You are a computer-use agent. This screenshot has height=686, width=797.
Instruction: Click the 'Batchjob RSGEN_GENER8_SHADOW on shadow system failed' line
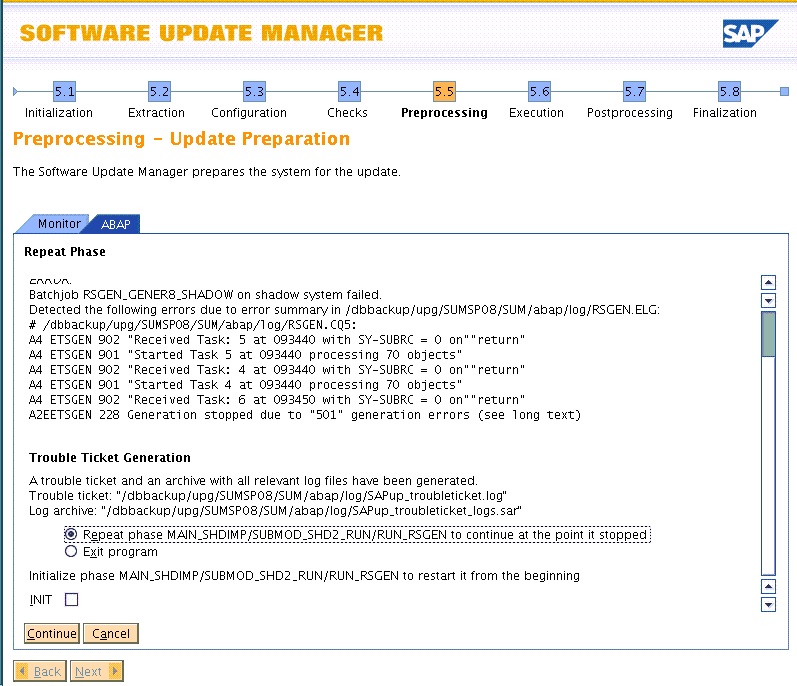click(205, 295)
